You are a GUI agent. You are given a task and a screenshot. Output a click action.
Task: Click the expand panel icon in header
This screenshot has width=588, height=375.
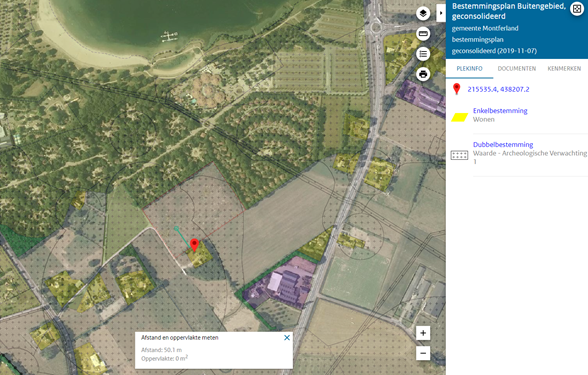[577, 9]
